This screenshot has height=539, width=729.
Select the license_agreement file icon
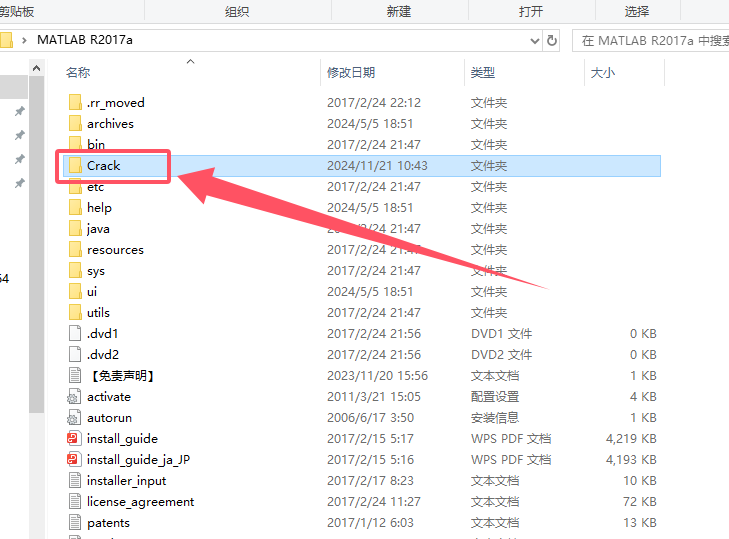[75, 501]
